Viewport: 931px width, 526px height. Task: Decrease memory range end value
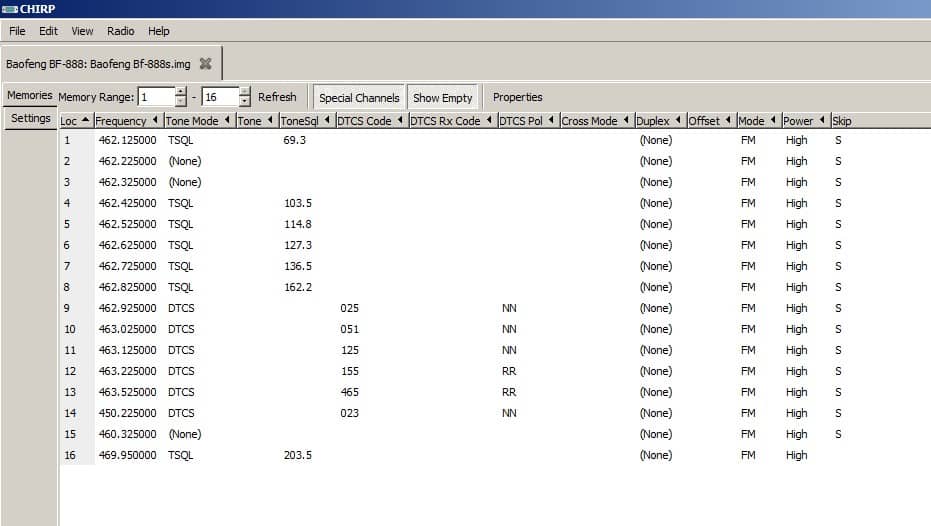click(x=244, y=102)
